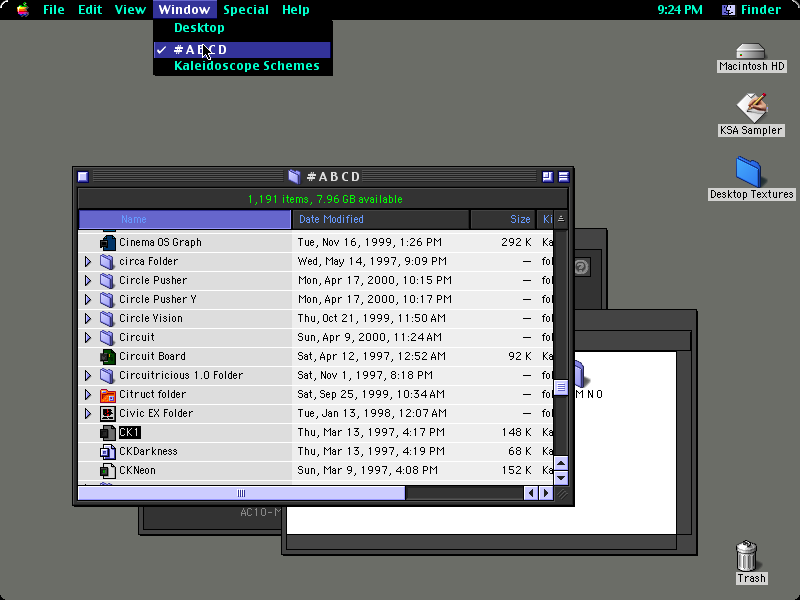Toggle the sort order button beside the Kind column
The width and height of the screenshot is (800, 600).
pos(561,219)
